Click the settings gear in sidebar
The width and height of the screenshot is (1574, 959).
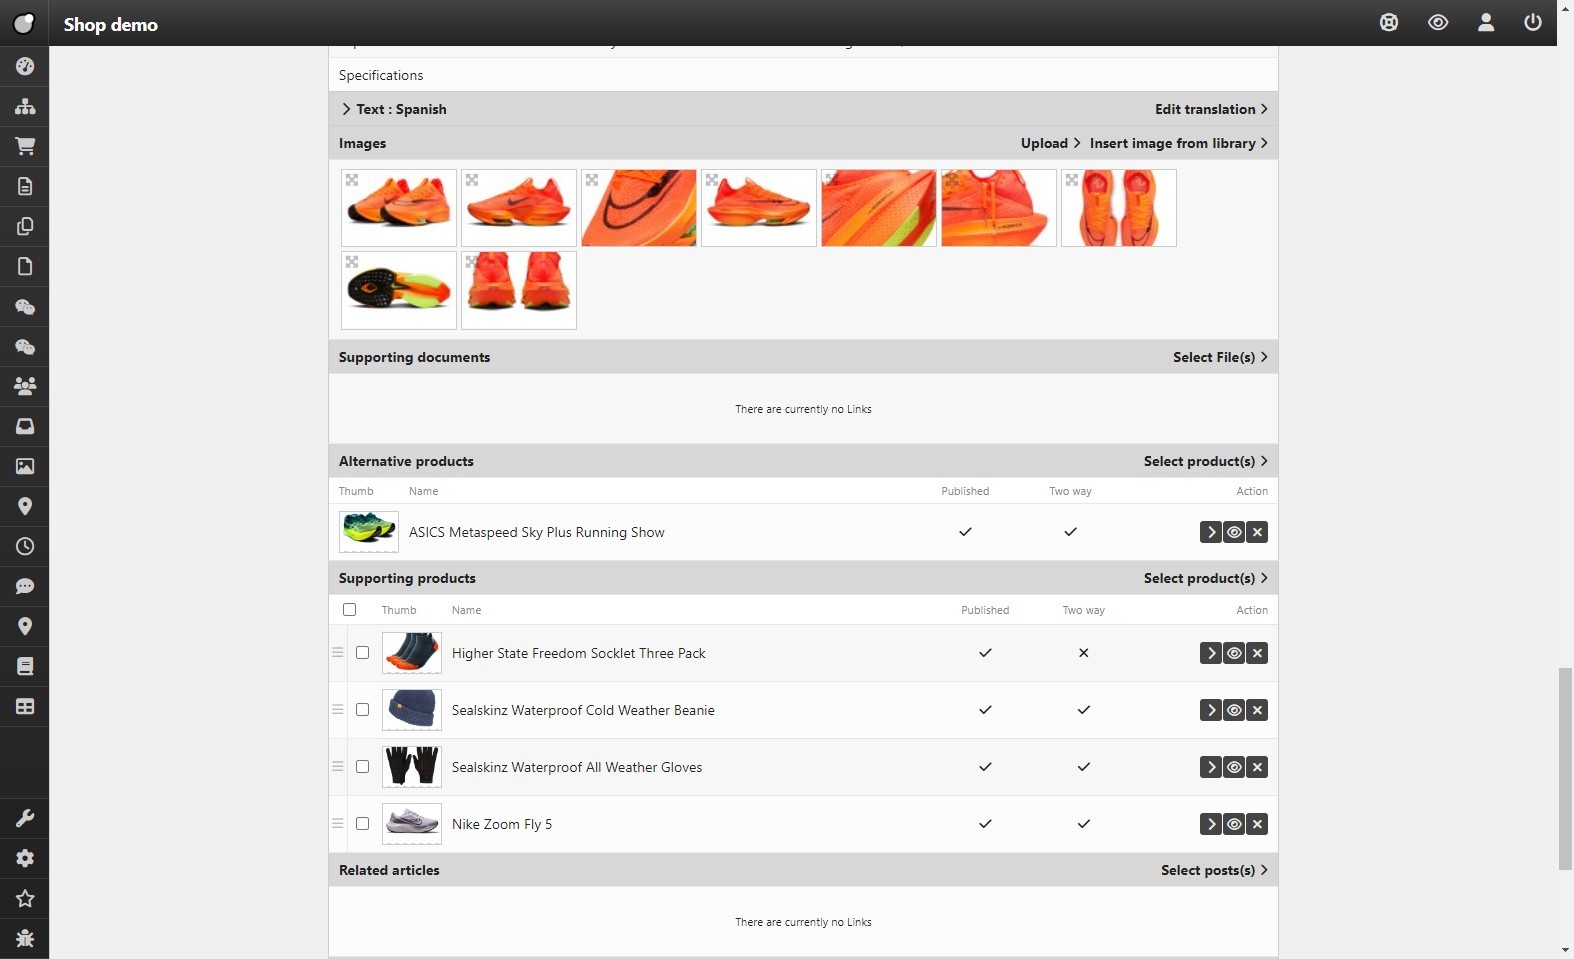tap(25, 858)
